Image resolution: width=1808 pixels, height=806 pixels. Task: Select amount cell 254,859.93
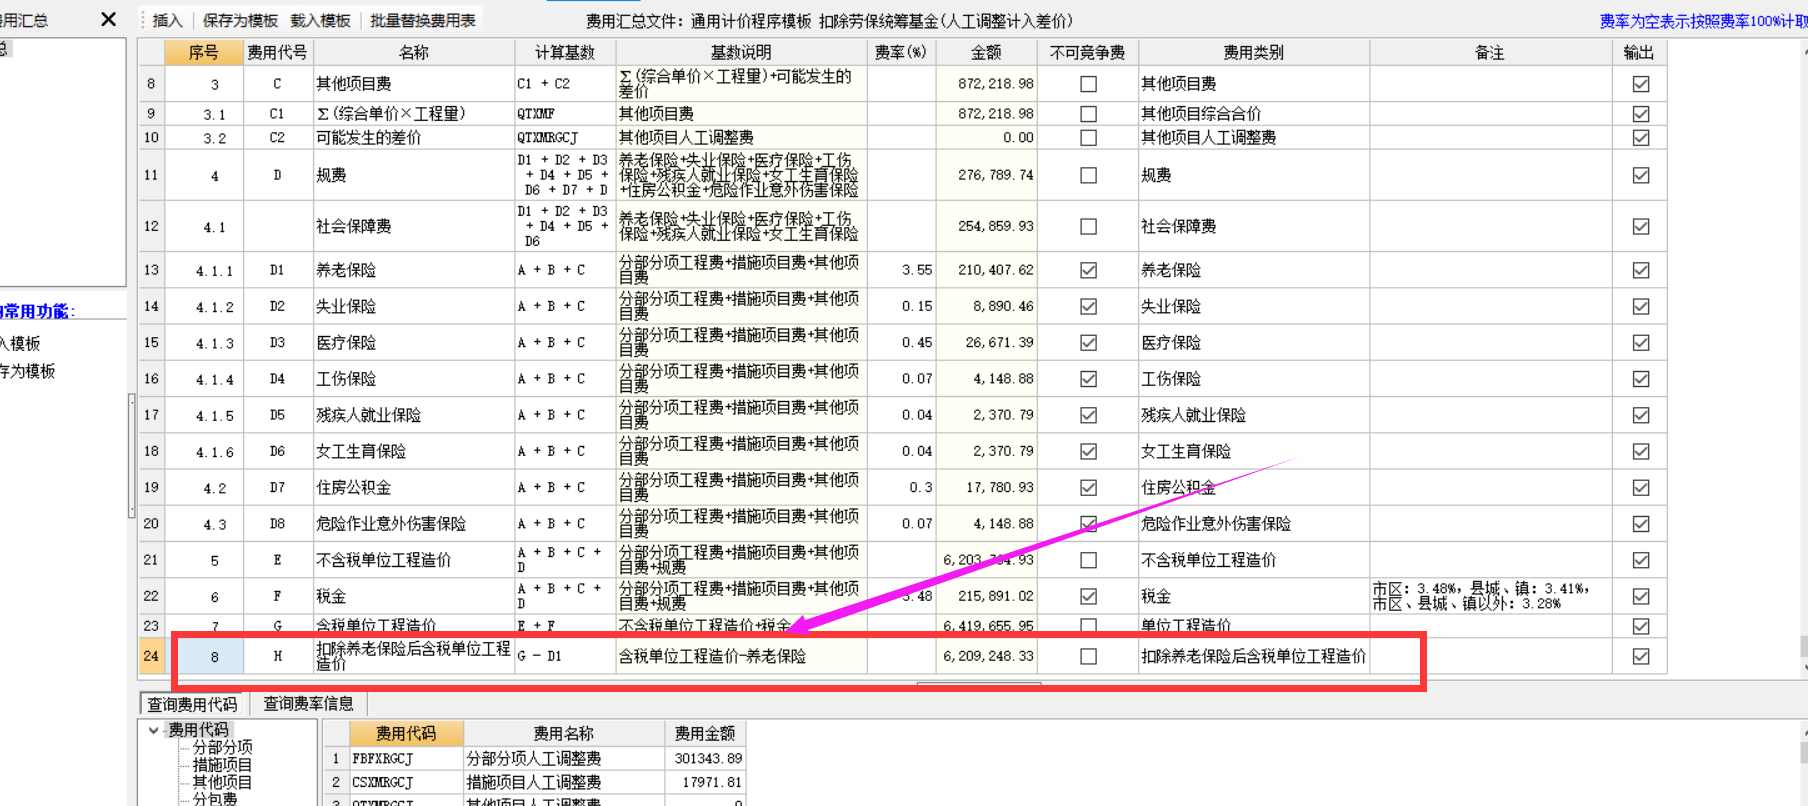[986, 226]
